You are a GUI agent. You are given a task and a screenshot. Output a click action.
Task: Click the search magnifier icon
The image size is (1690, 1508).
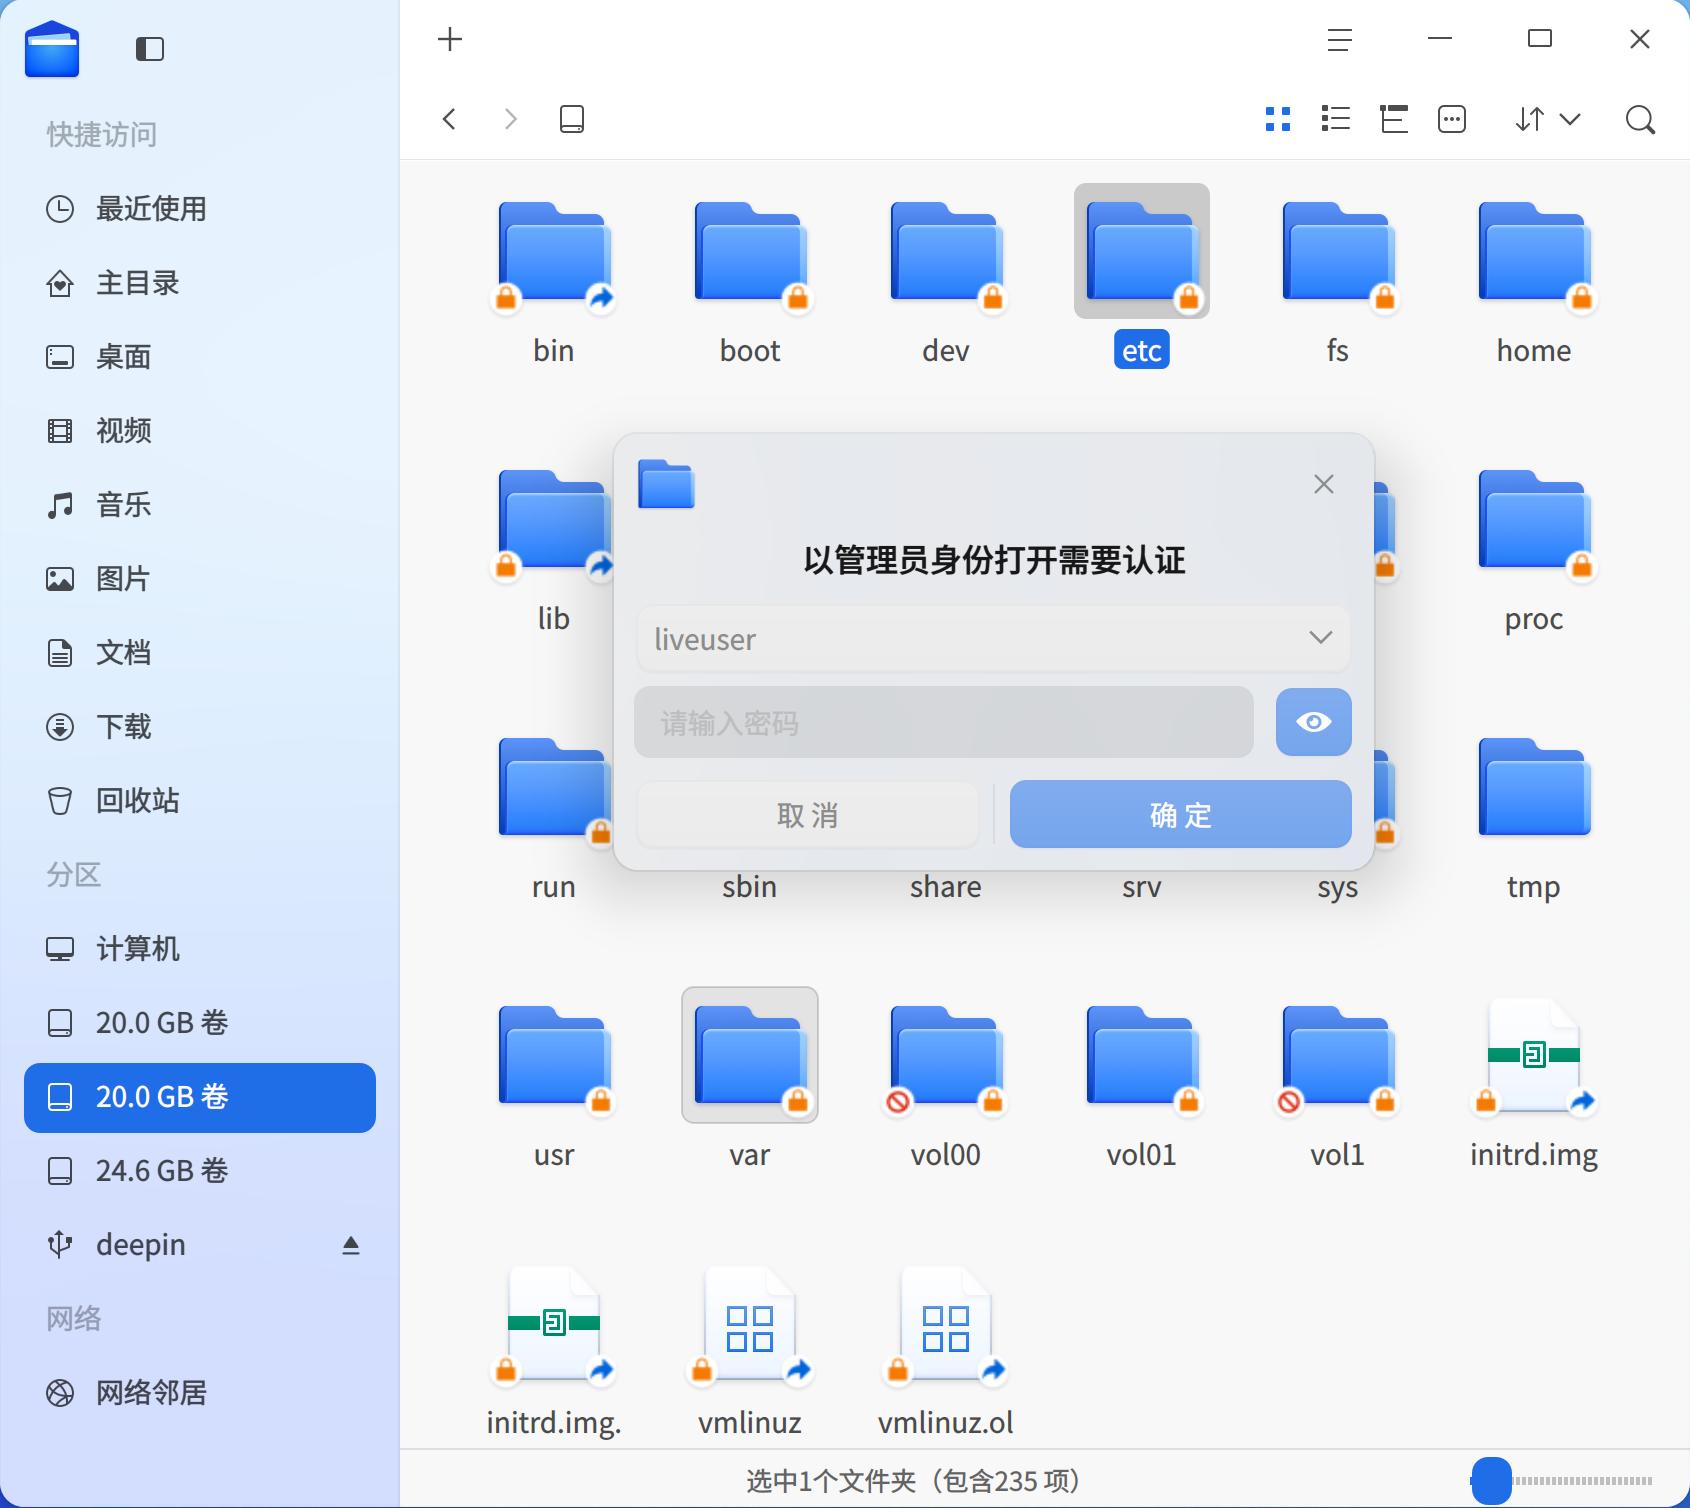point(1640,120)
